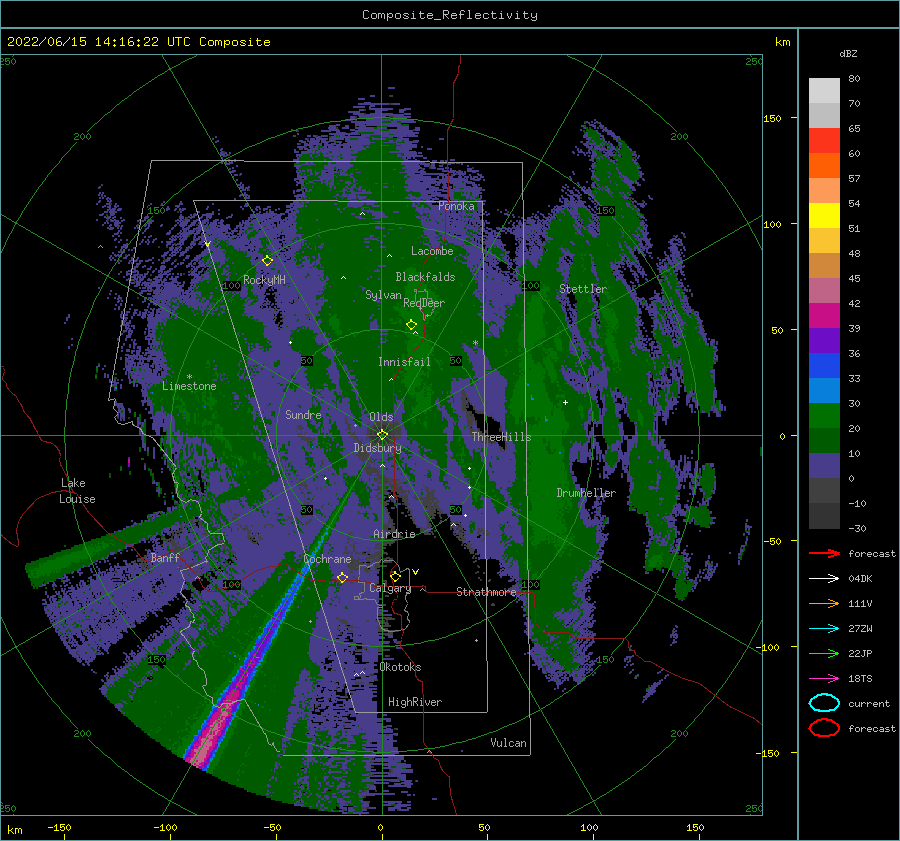Click the HighRiver label
Viewport: 900px width, 841px height.
pos(415,702)
